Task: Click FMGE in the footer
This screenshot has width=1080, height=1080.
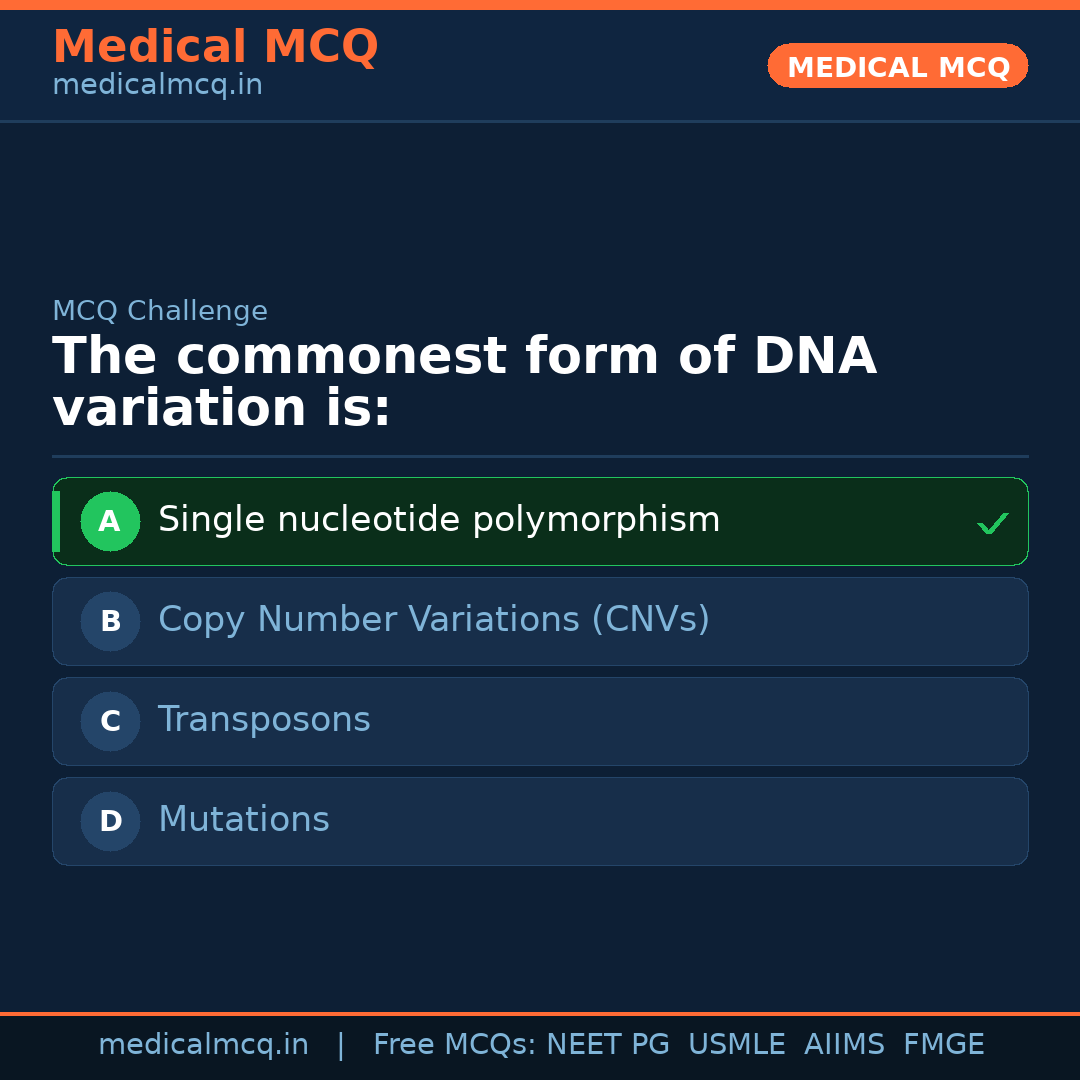Action: (944, 1045)
